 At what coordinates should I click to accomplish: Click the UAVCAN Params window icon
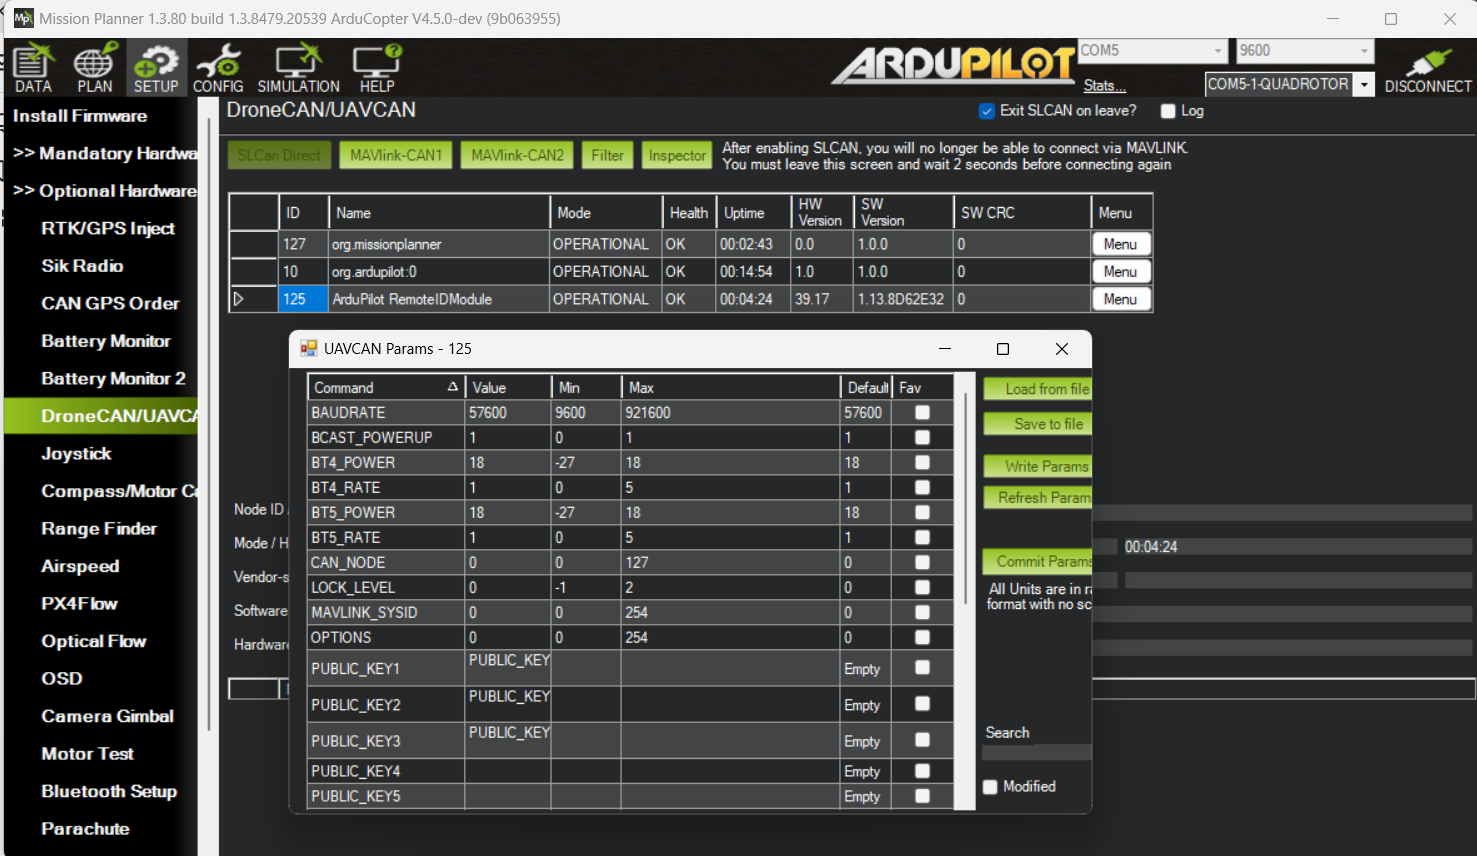pos(309,348)
